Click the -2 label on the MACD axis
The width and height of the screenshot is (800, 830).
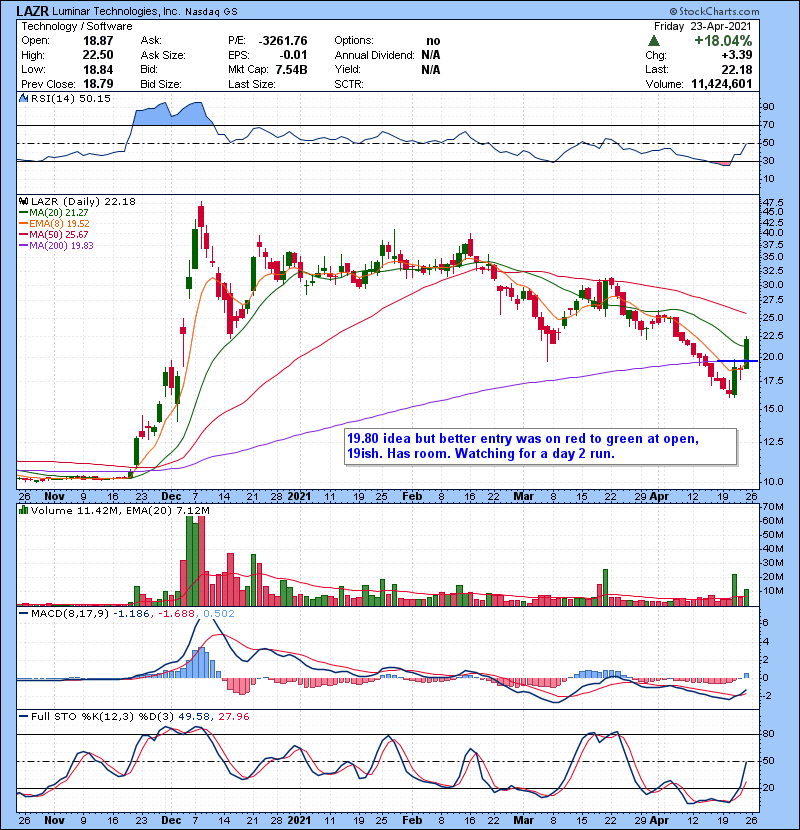[767, 696]
